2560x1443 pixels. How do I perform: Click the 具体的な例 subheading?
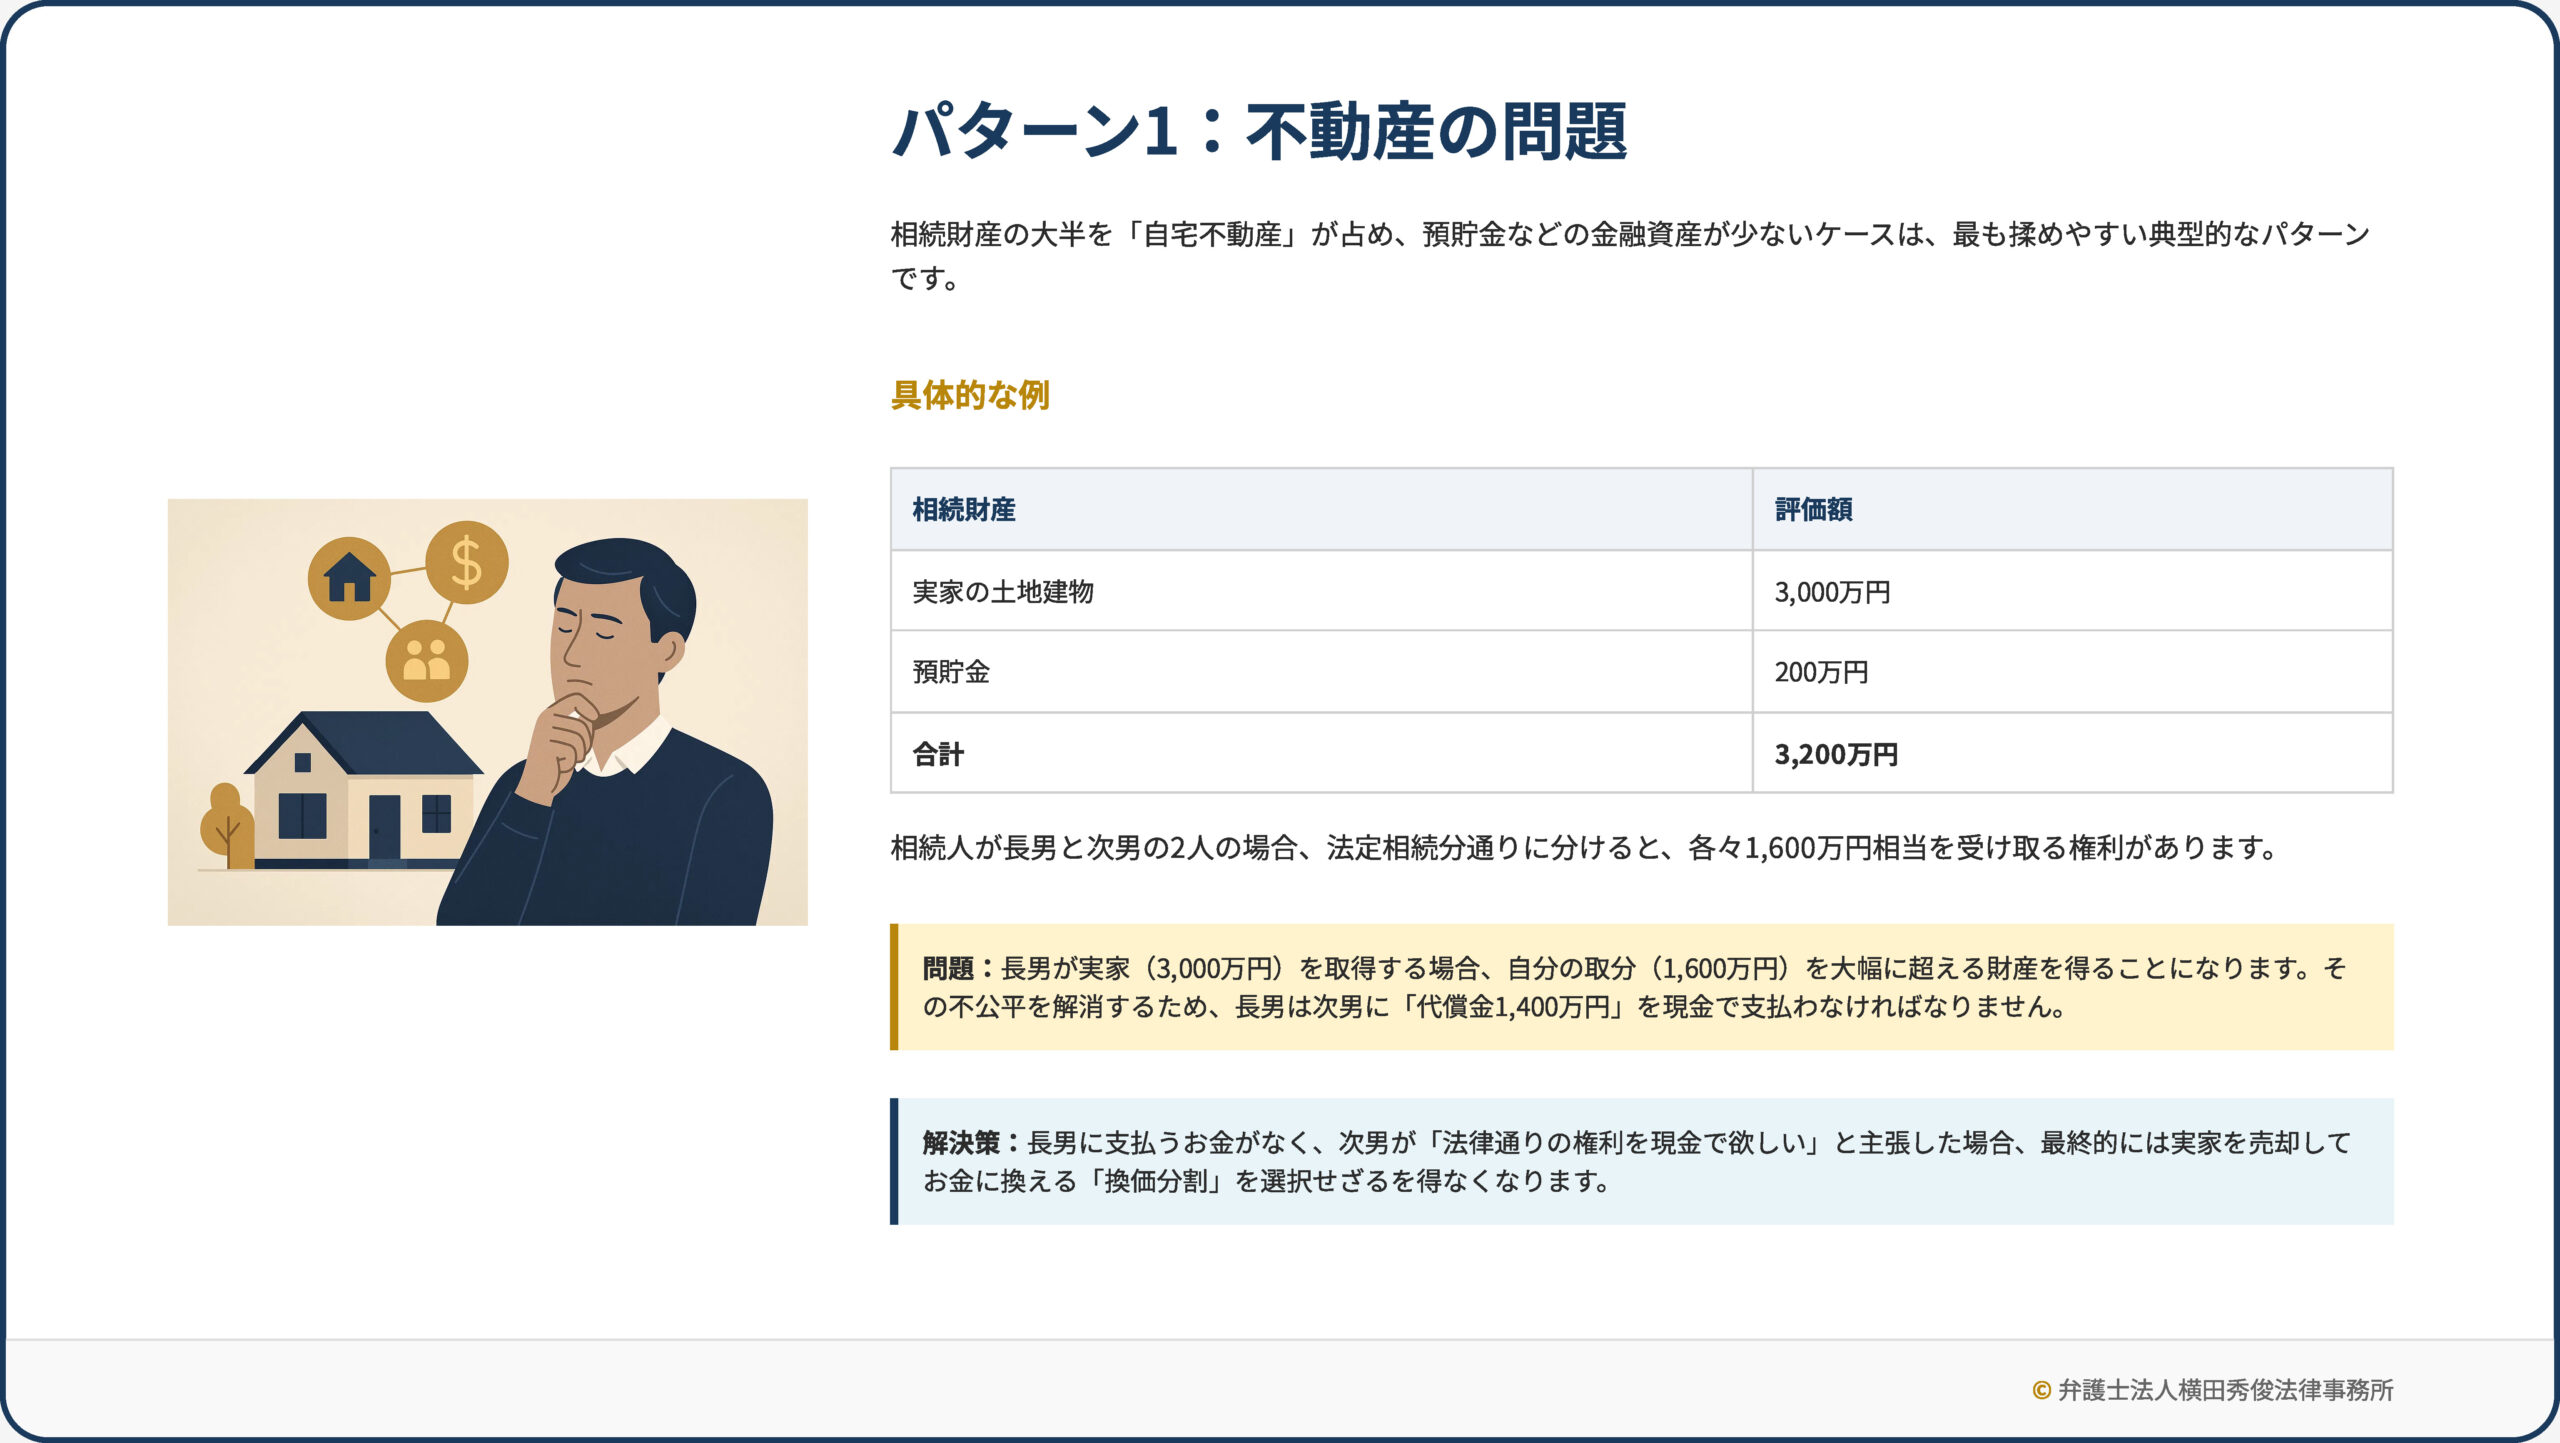tap(969, 395)
